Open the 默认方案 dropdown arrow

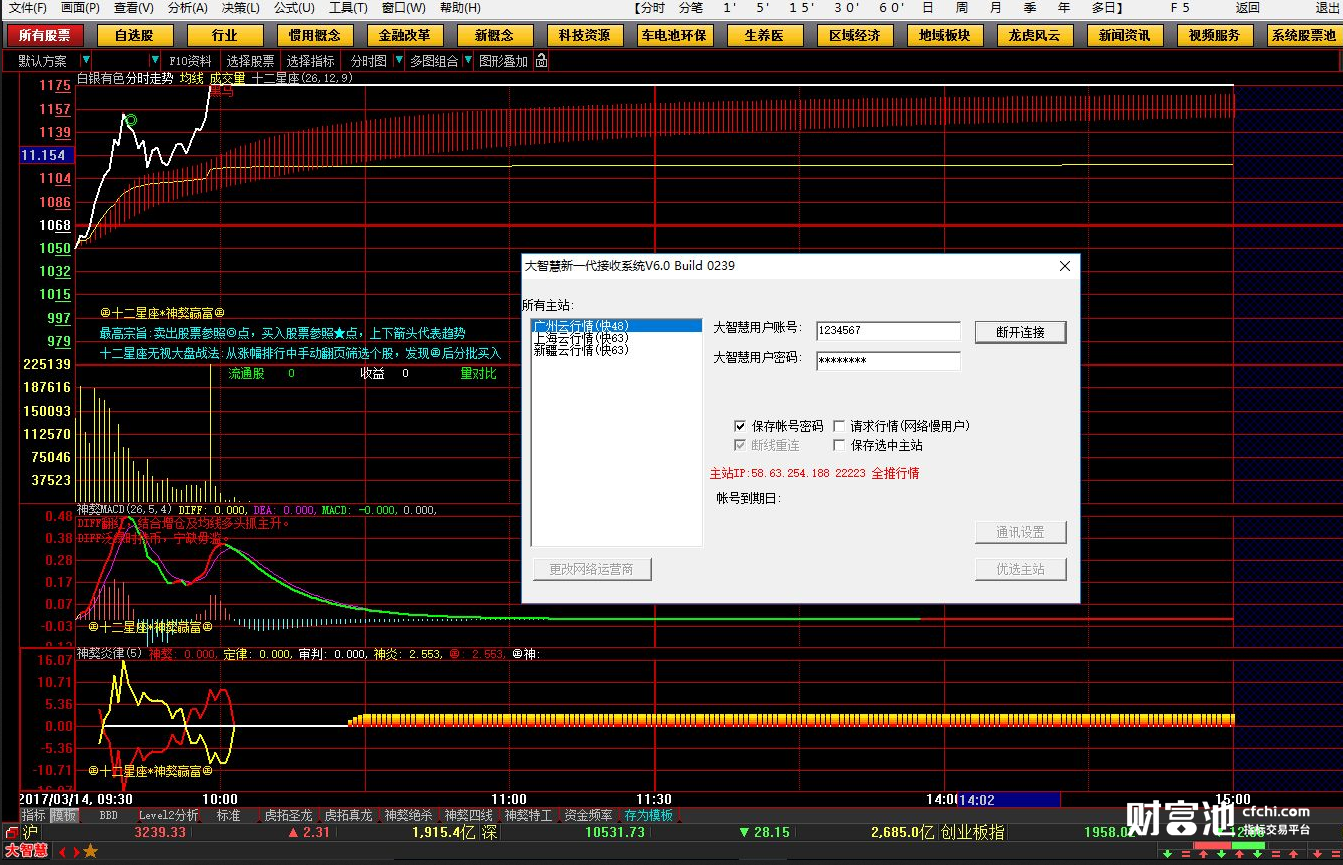click(86, 61)
